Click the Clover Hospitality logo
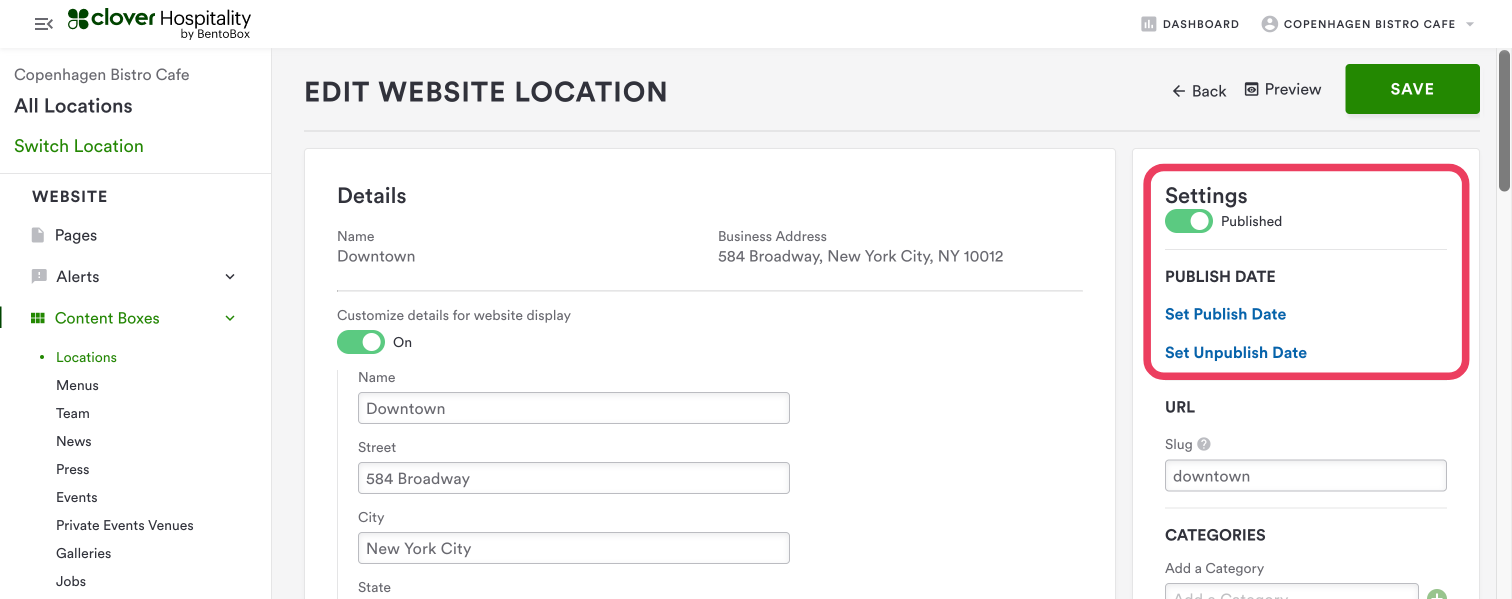Screen dimensions: 1512x599 pyautogui.click(x=159, y=23)
